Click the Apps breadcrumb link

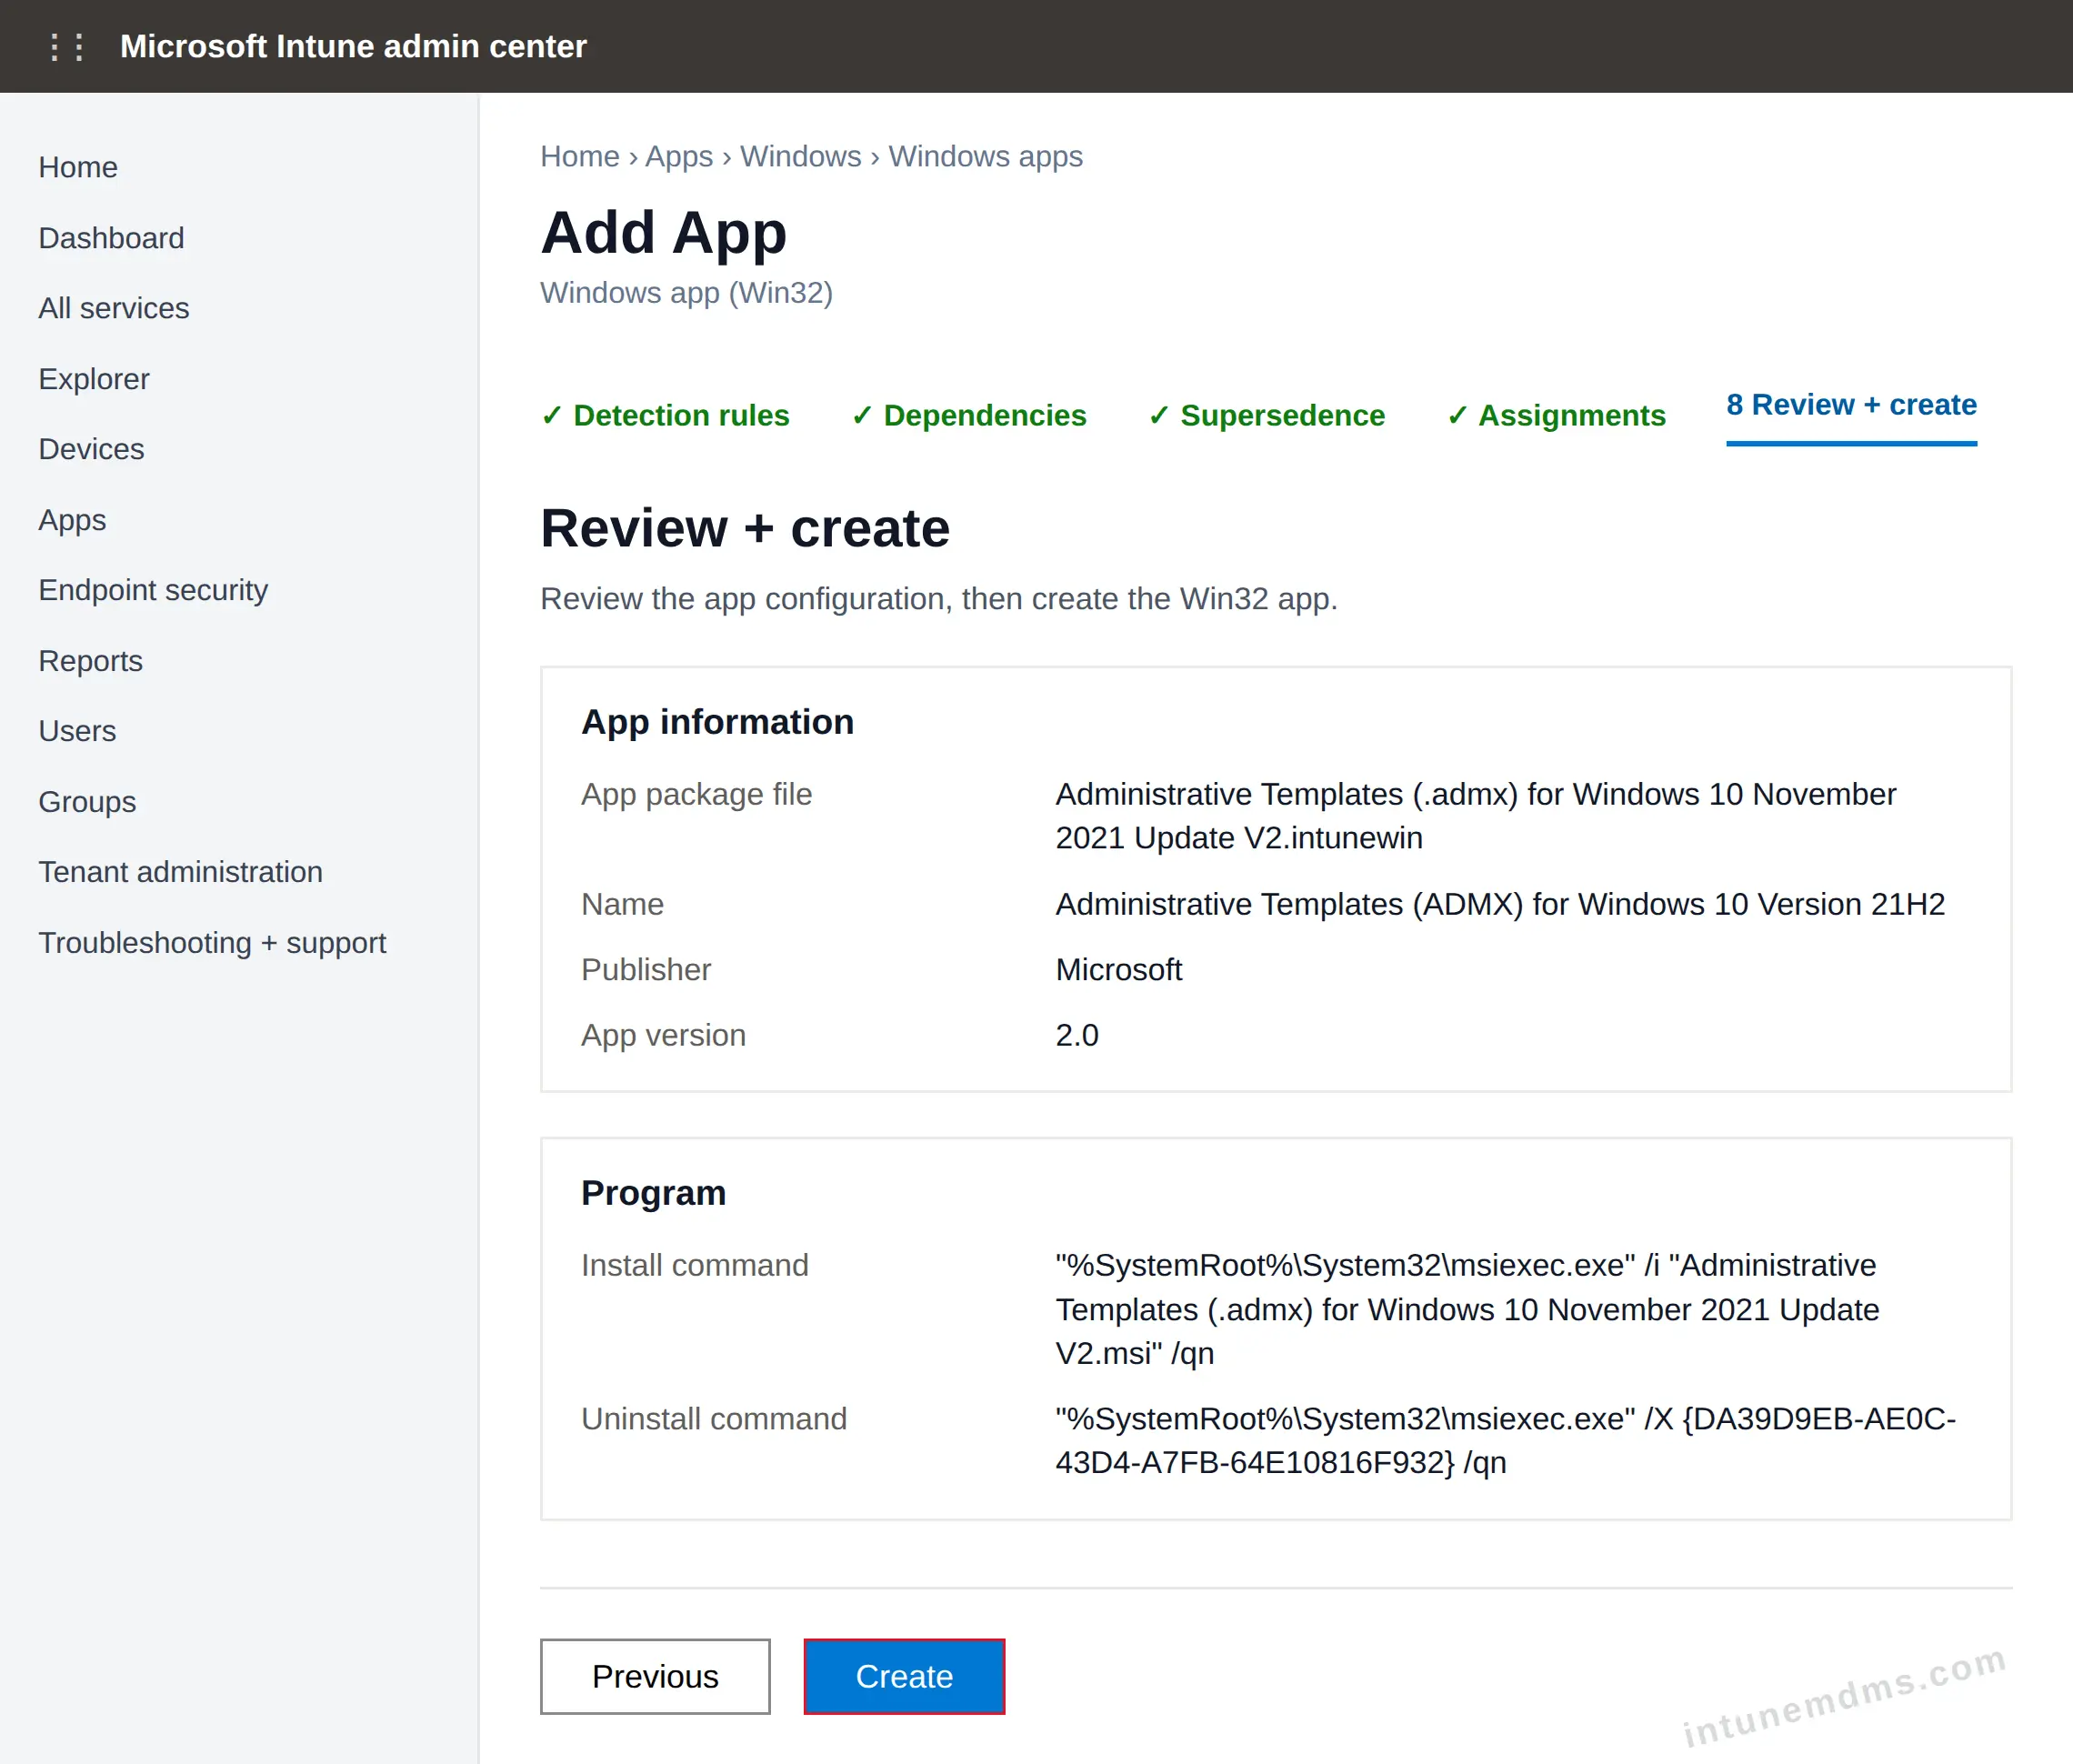(x=679, y=157)
